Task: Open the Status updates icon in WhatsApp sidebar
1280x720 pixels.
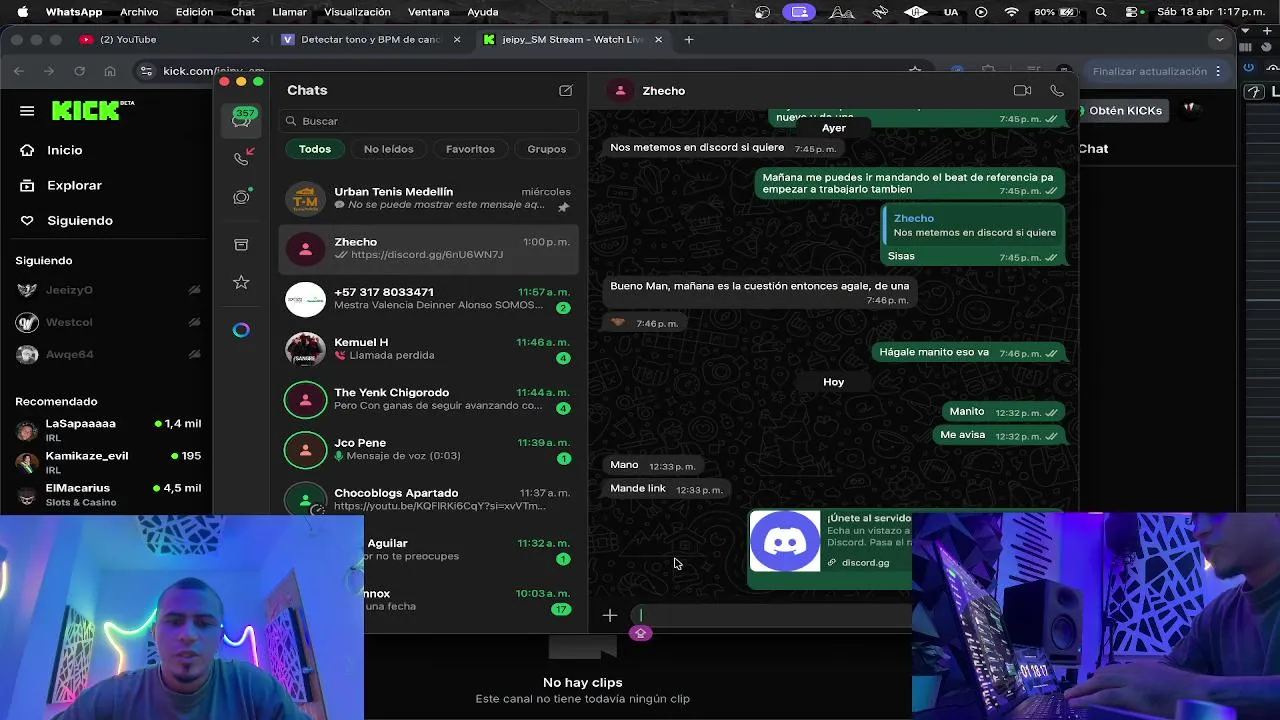Action: (x=241, y=197)
